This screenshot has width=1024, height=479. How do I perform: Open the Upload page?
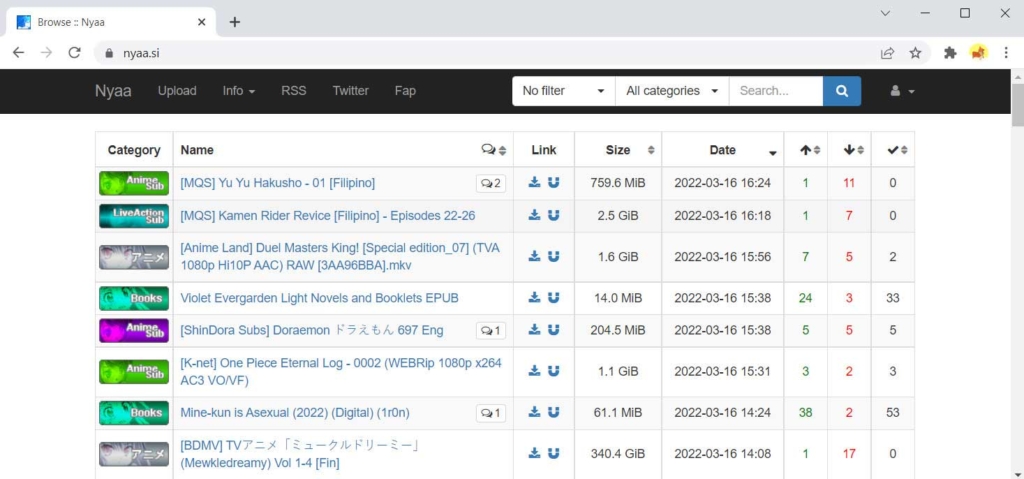pos(177,91)
